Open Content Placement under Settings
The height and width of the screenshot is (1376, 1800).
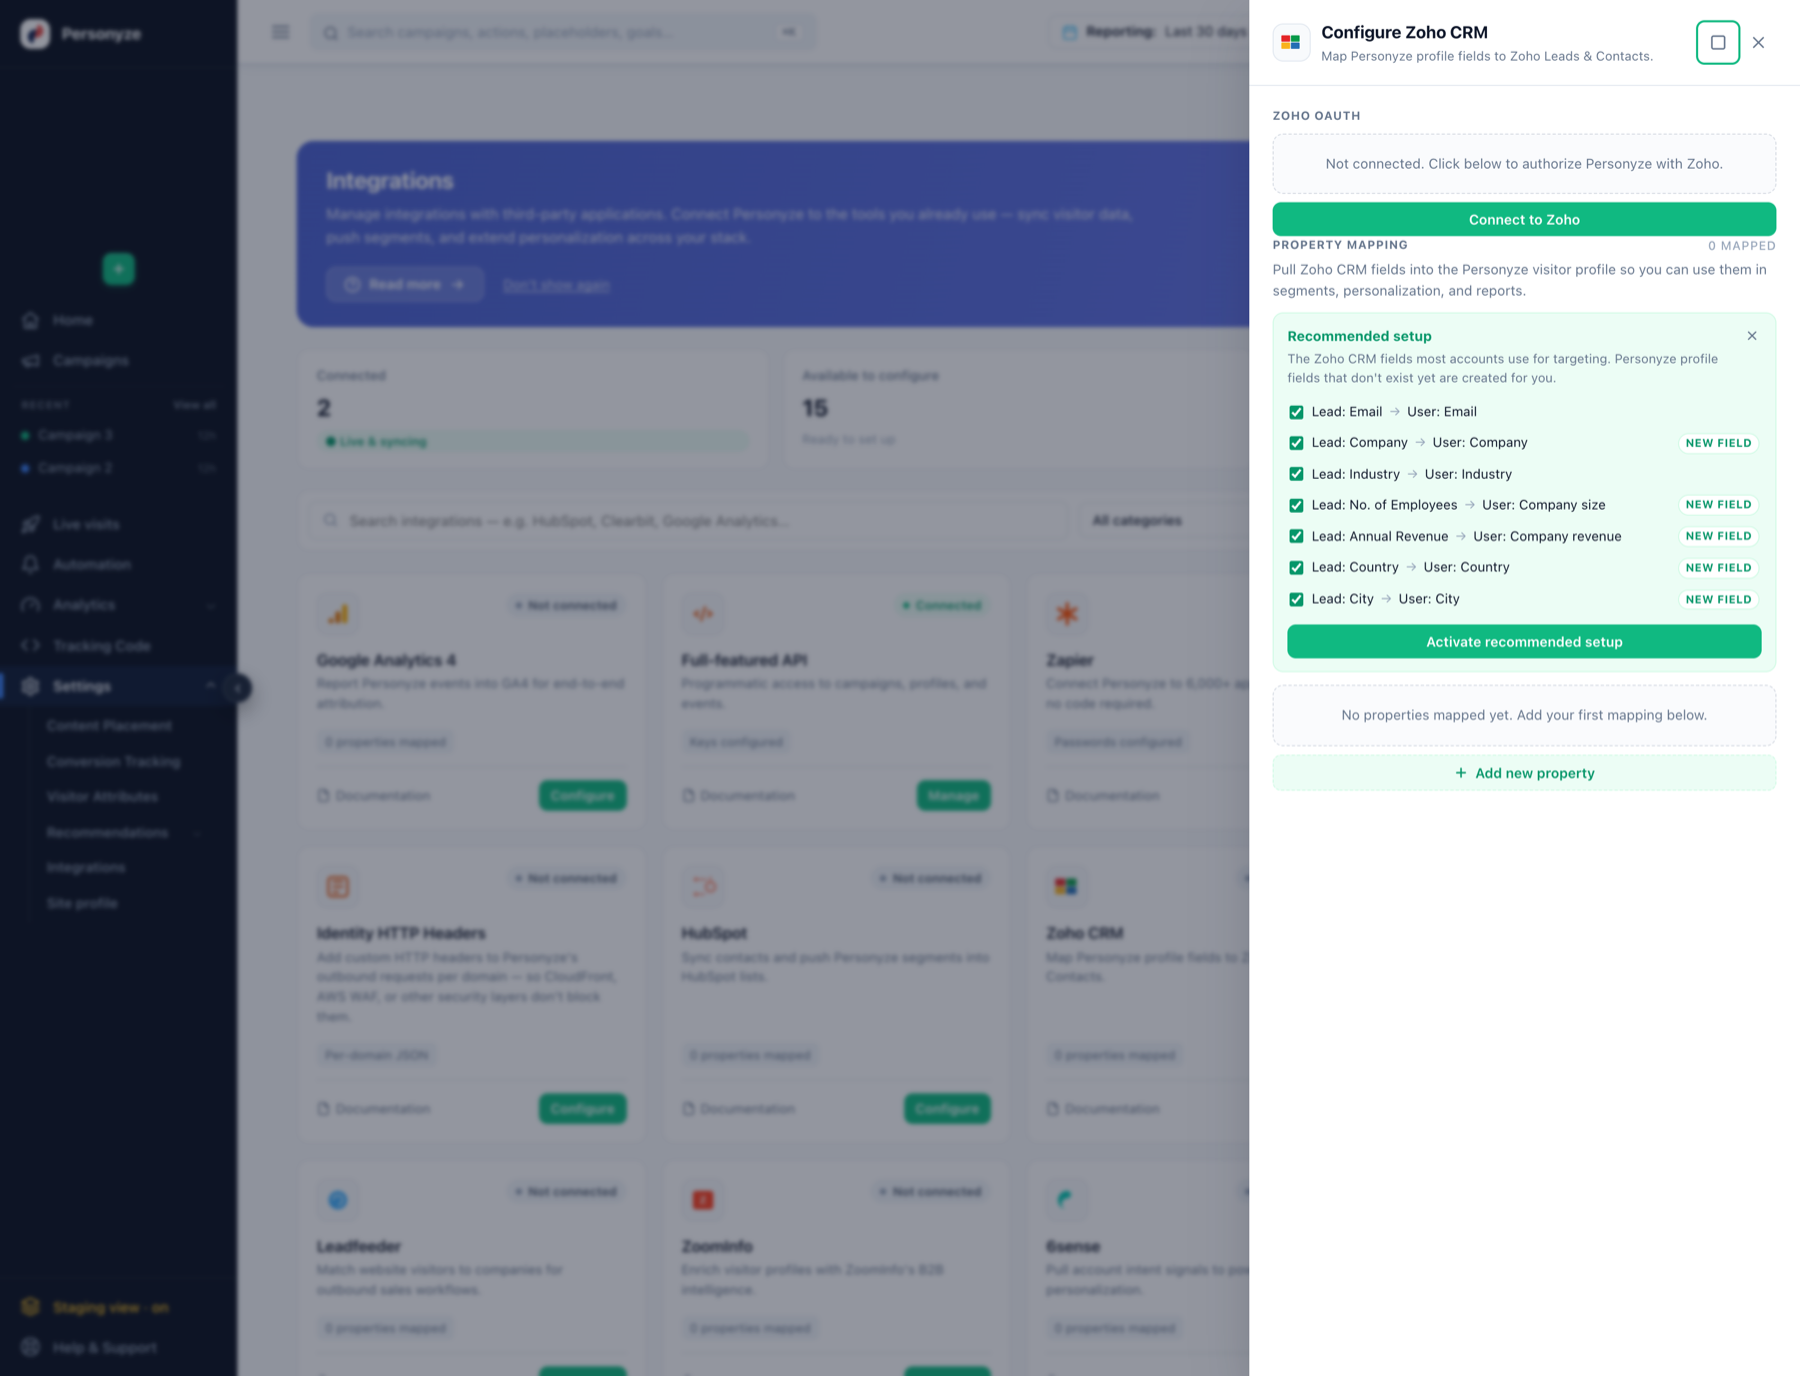pos(109,726)
